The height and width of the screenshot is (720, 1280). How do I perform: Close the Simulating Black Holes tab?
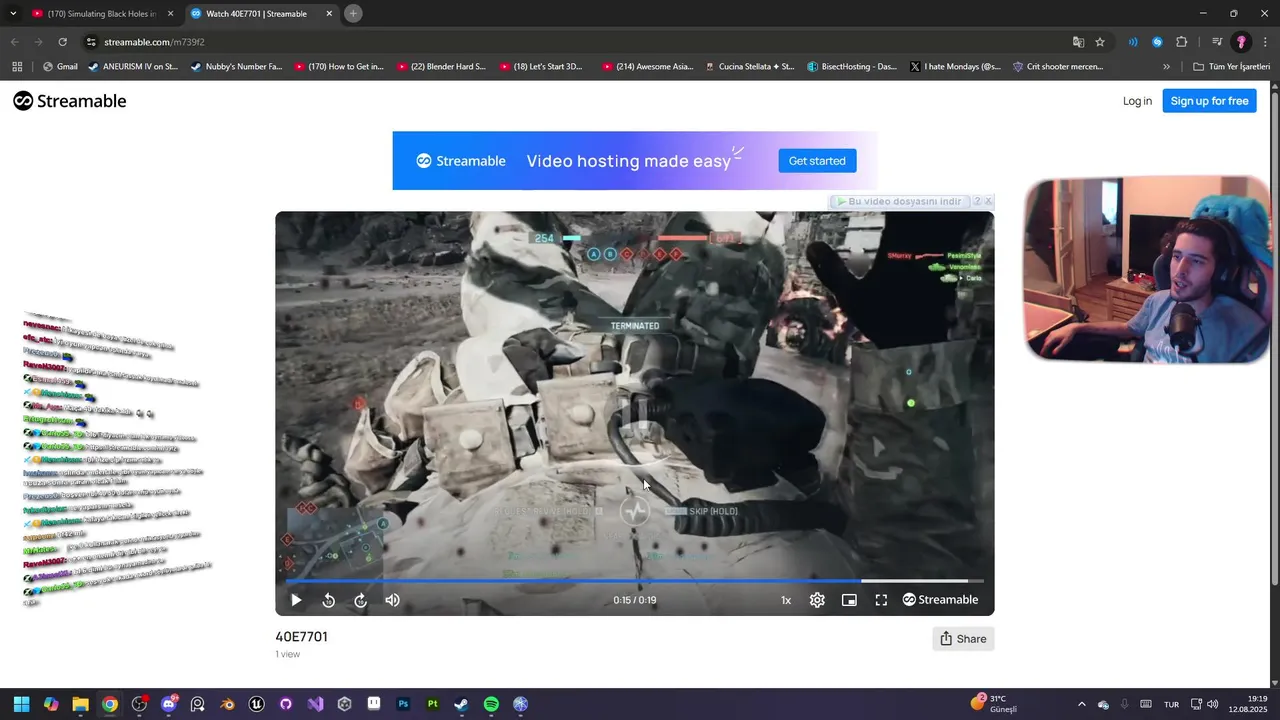170,14
